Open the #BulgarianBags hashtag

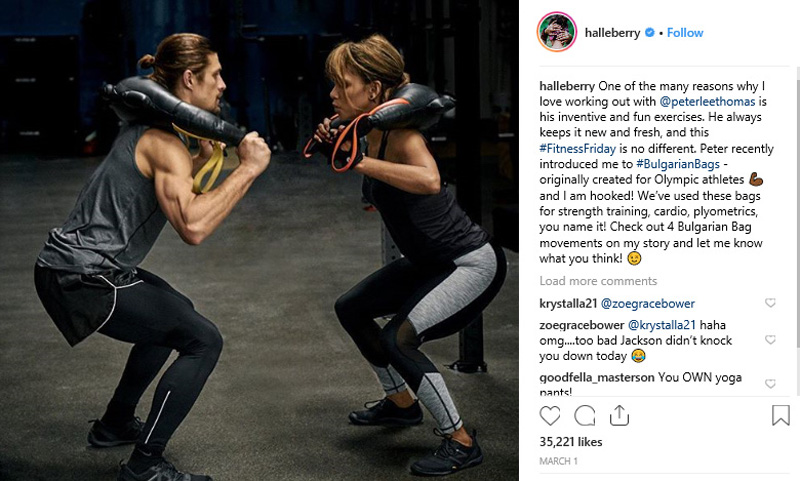(678, 164)
